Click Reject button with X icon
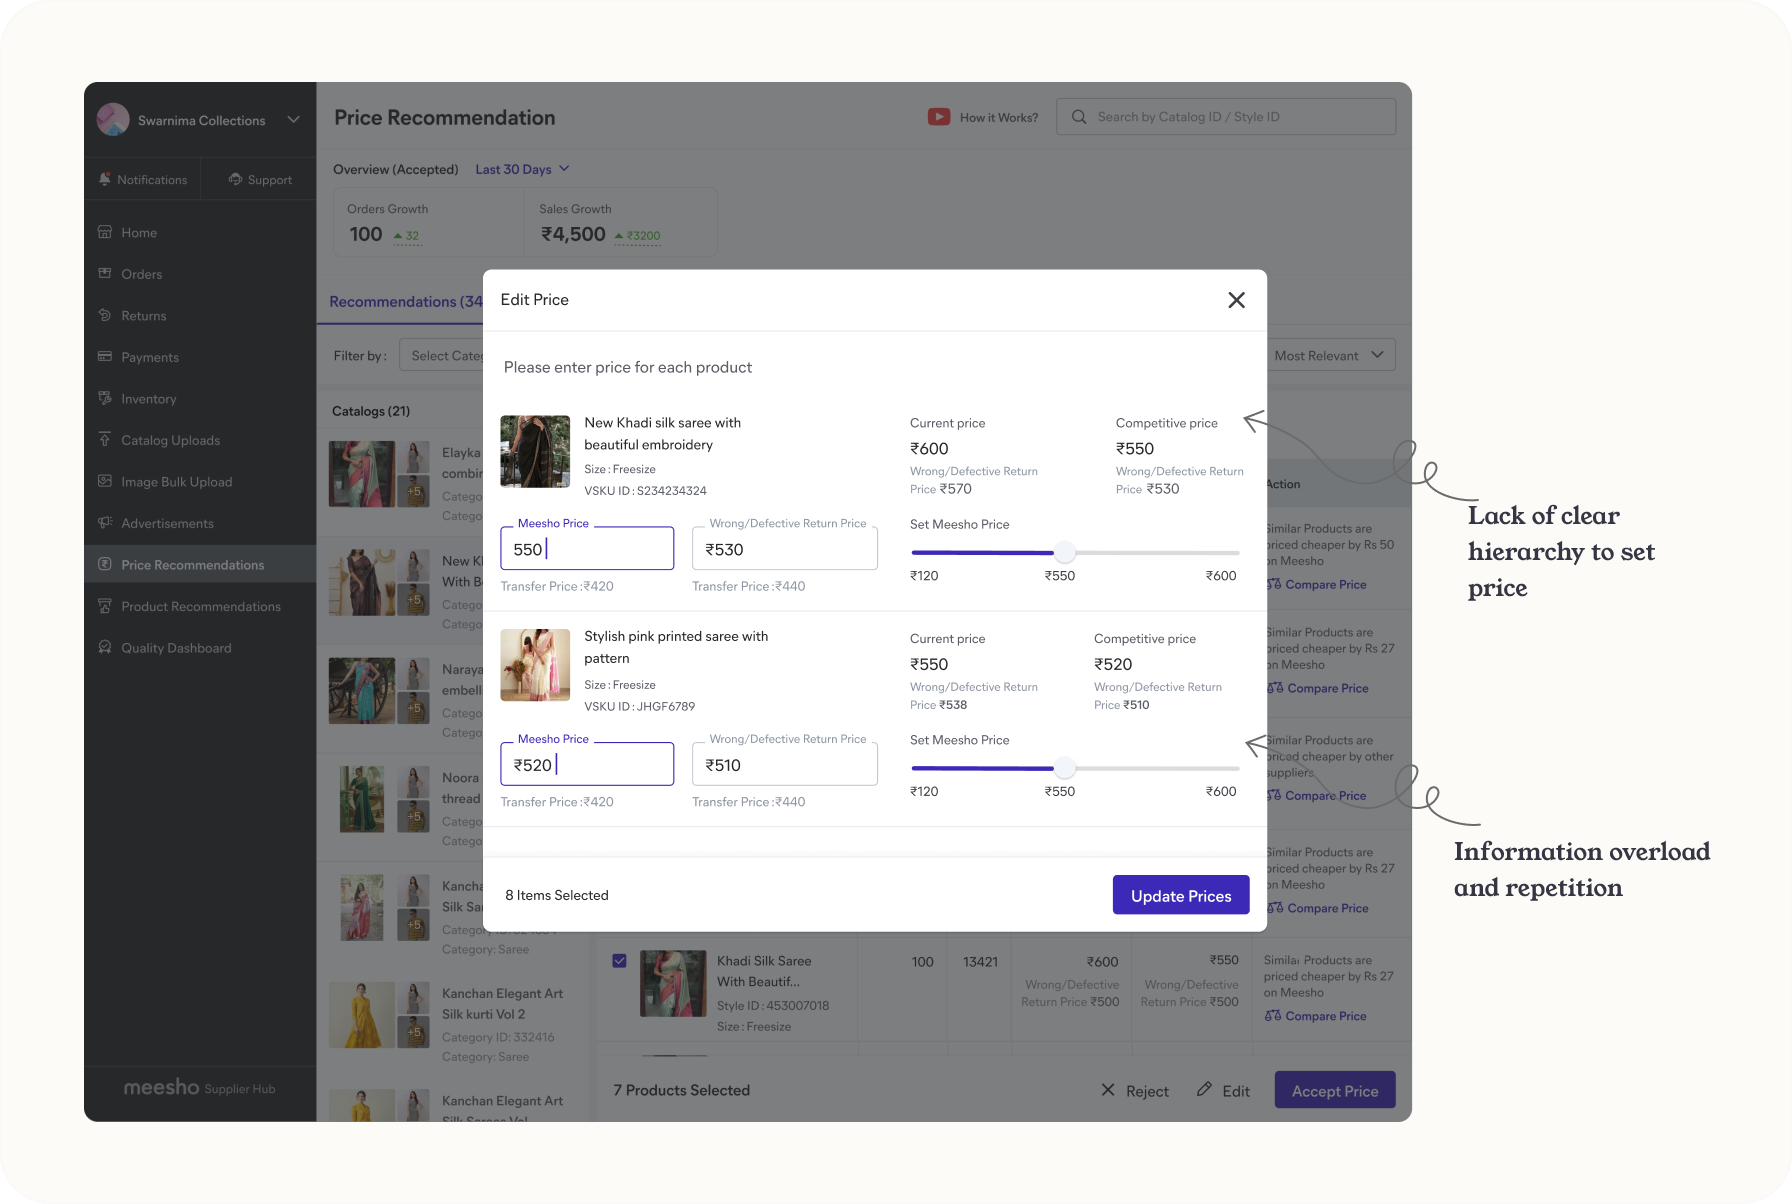1792x1204 pixels. click(1135, 1091)
